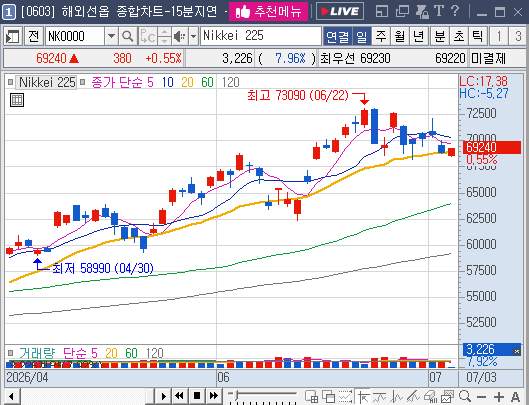Click the Nikkei 225 chart legend label

47,82
